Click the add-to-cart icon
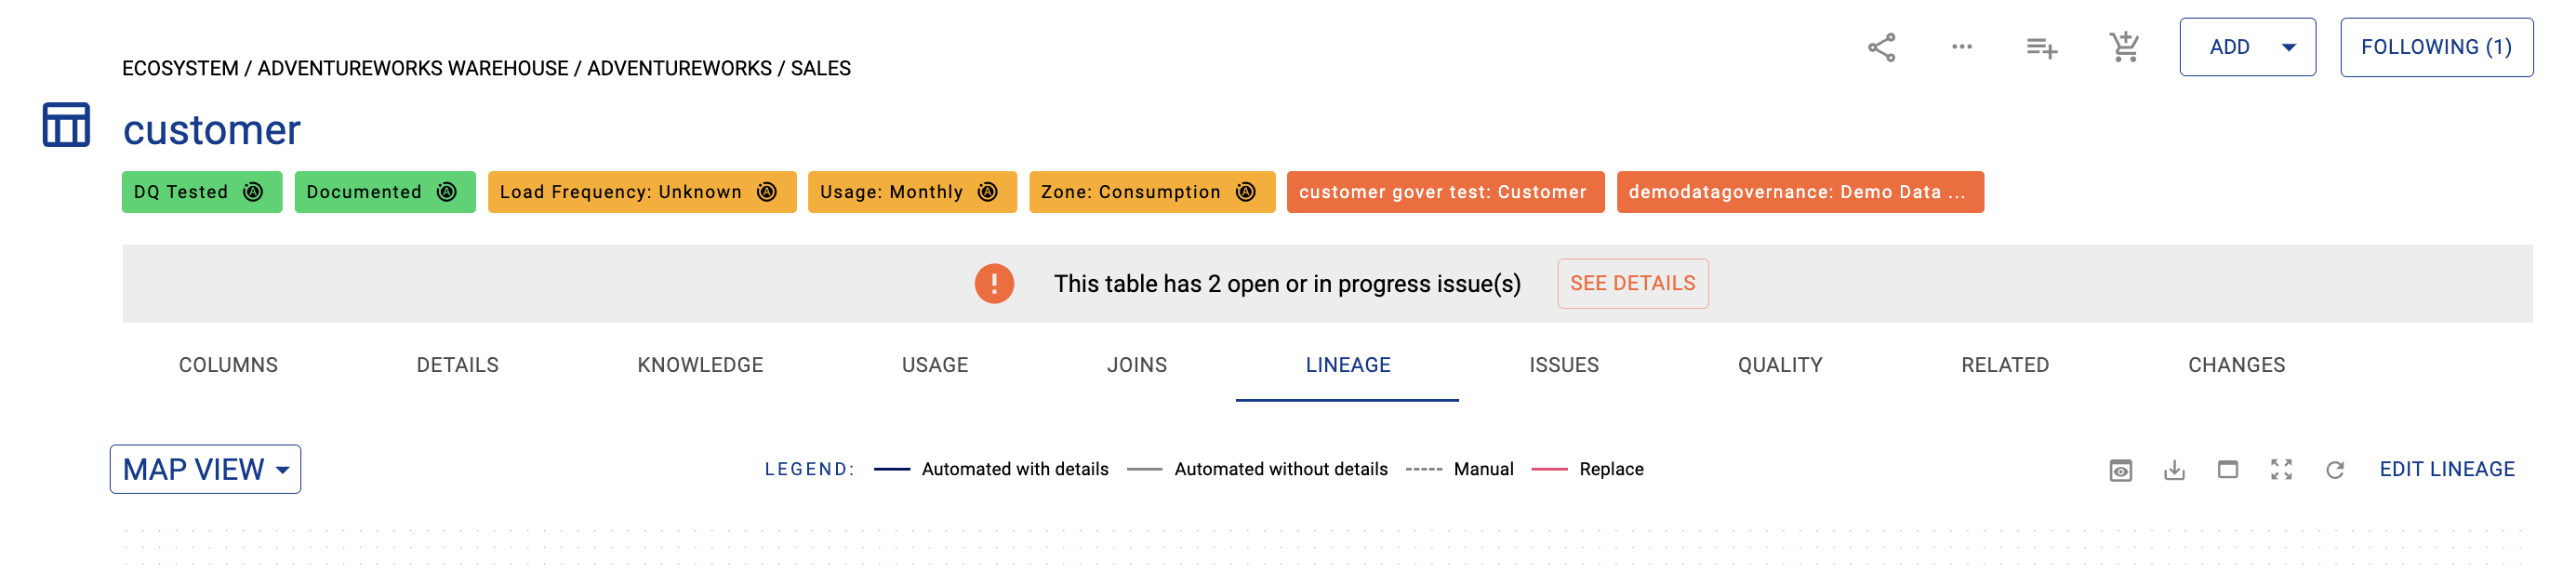2576x571 pixels. pyautogui.click(x=2123, y=47)
